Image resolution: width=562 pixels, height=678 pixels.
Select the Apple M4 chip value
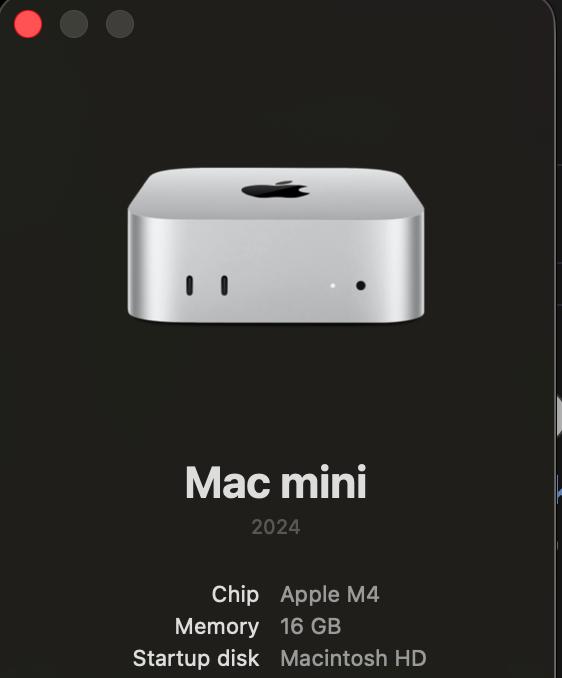click(x=330, y=595)
